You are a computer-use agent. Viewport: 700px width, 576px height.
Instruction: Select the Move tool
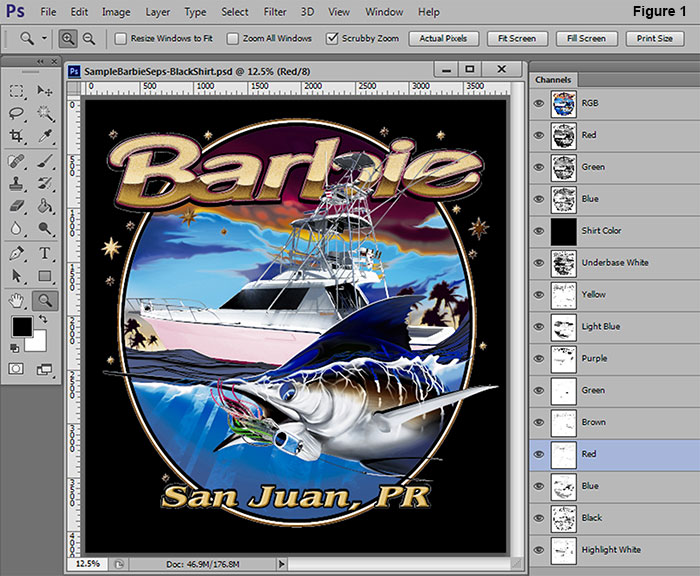tap(45, 91)
